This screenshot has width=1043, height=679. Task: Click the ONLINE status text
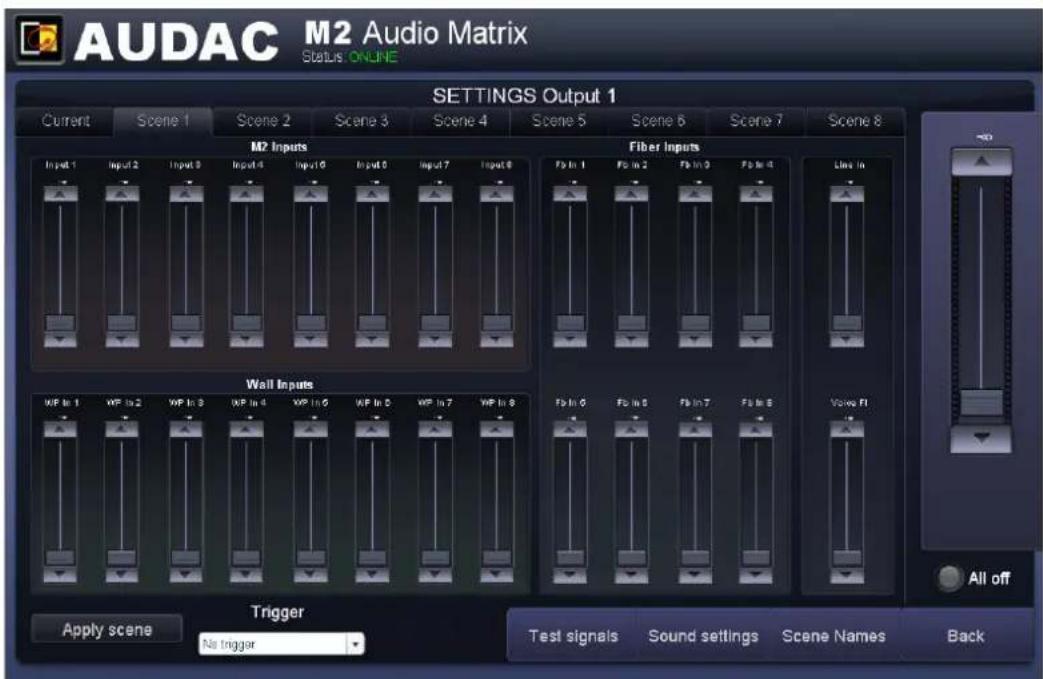373,57
